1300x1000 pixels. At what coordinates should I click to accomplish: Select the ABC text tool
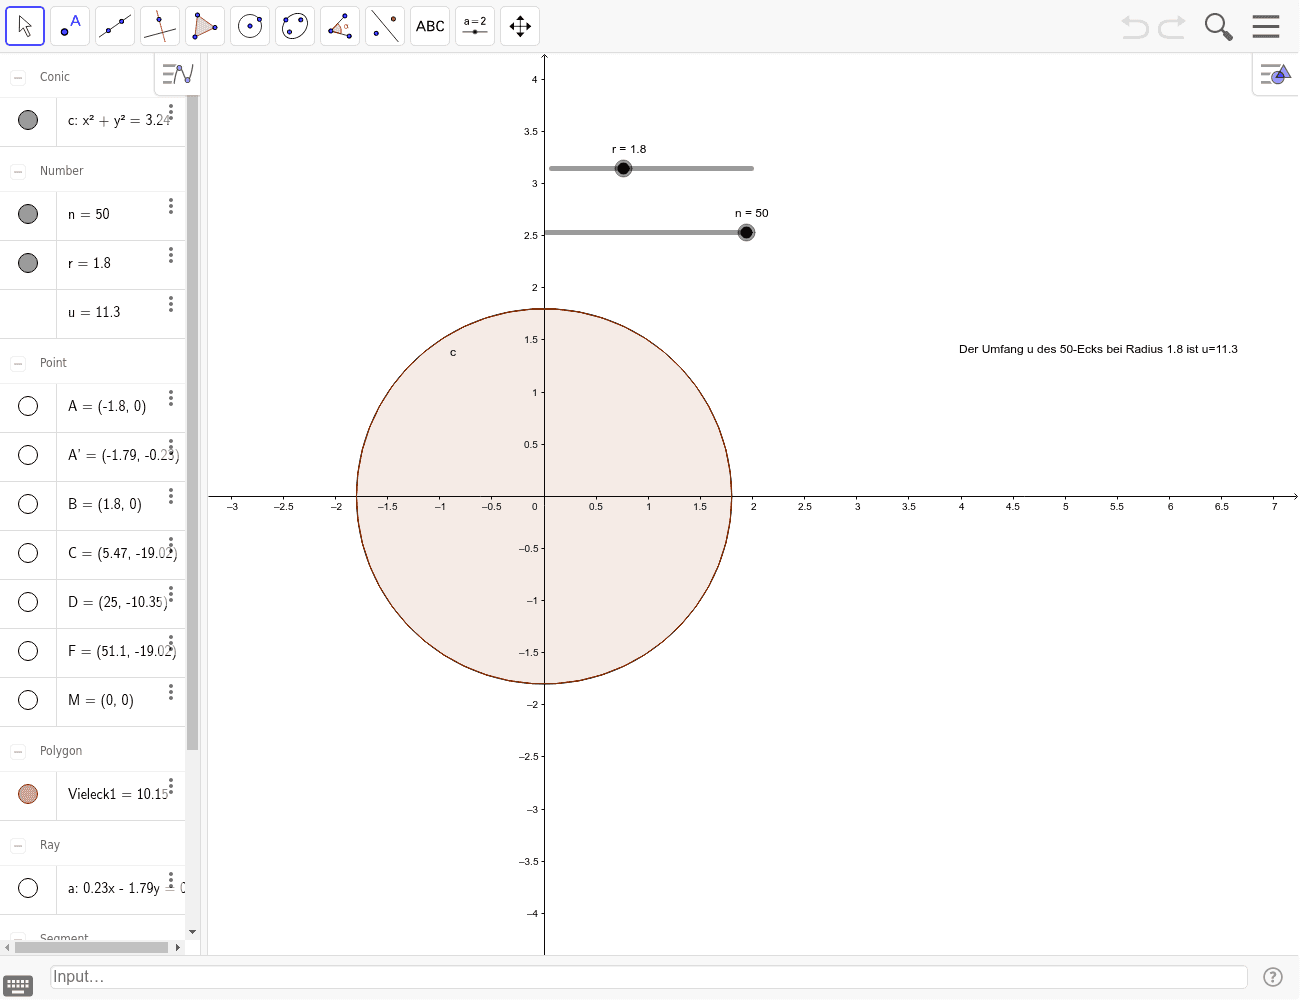[x=430, y=26]
